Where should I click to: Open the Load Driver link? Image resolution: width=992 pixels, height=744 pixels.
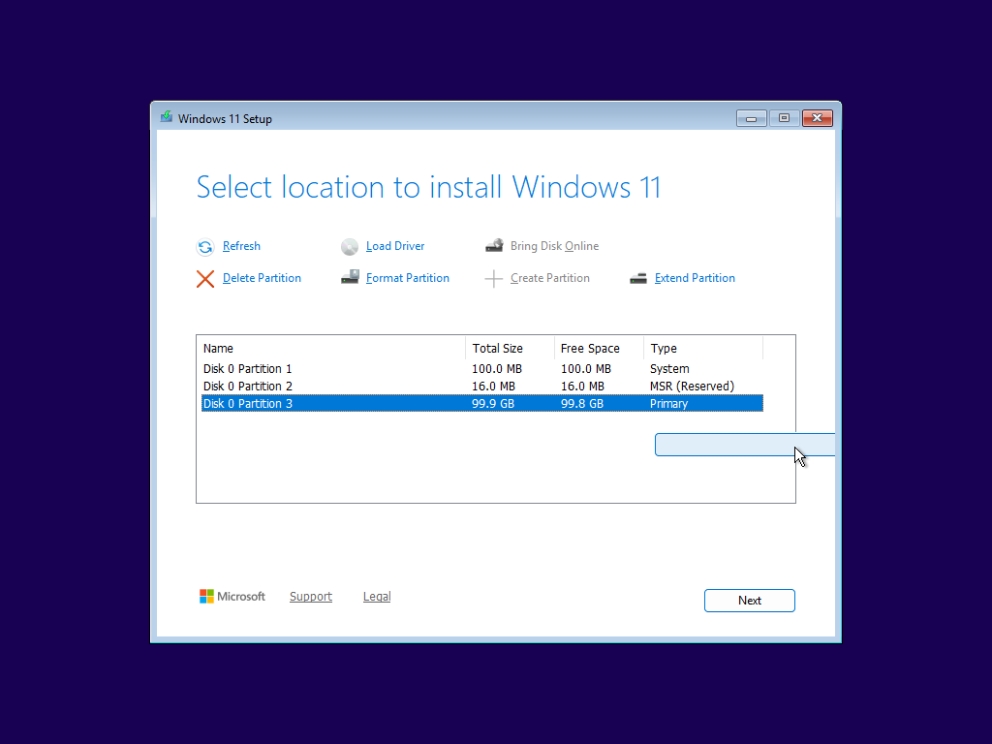395,246
